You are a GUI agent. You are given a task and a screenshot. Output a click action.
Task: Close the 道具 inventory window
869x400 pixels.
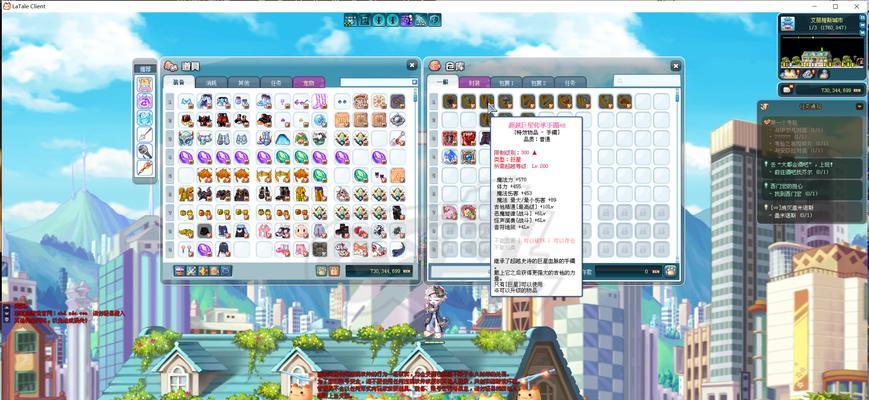pos(412,65)
